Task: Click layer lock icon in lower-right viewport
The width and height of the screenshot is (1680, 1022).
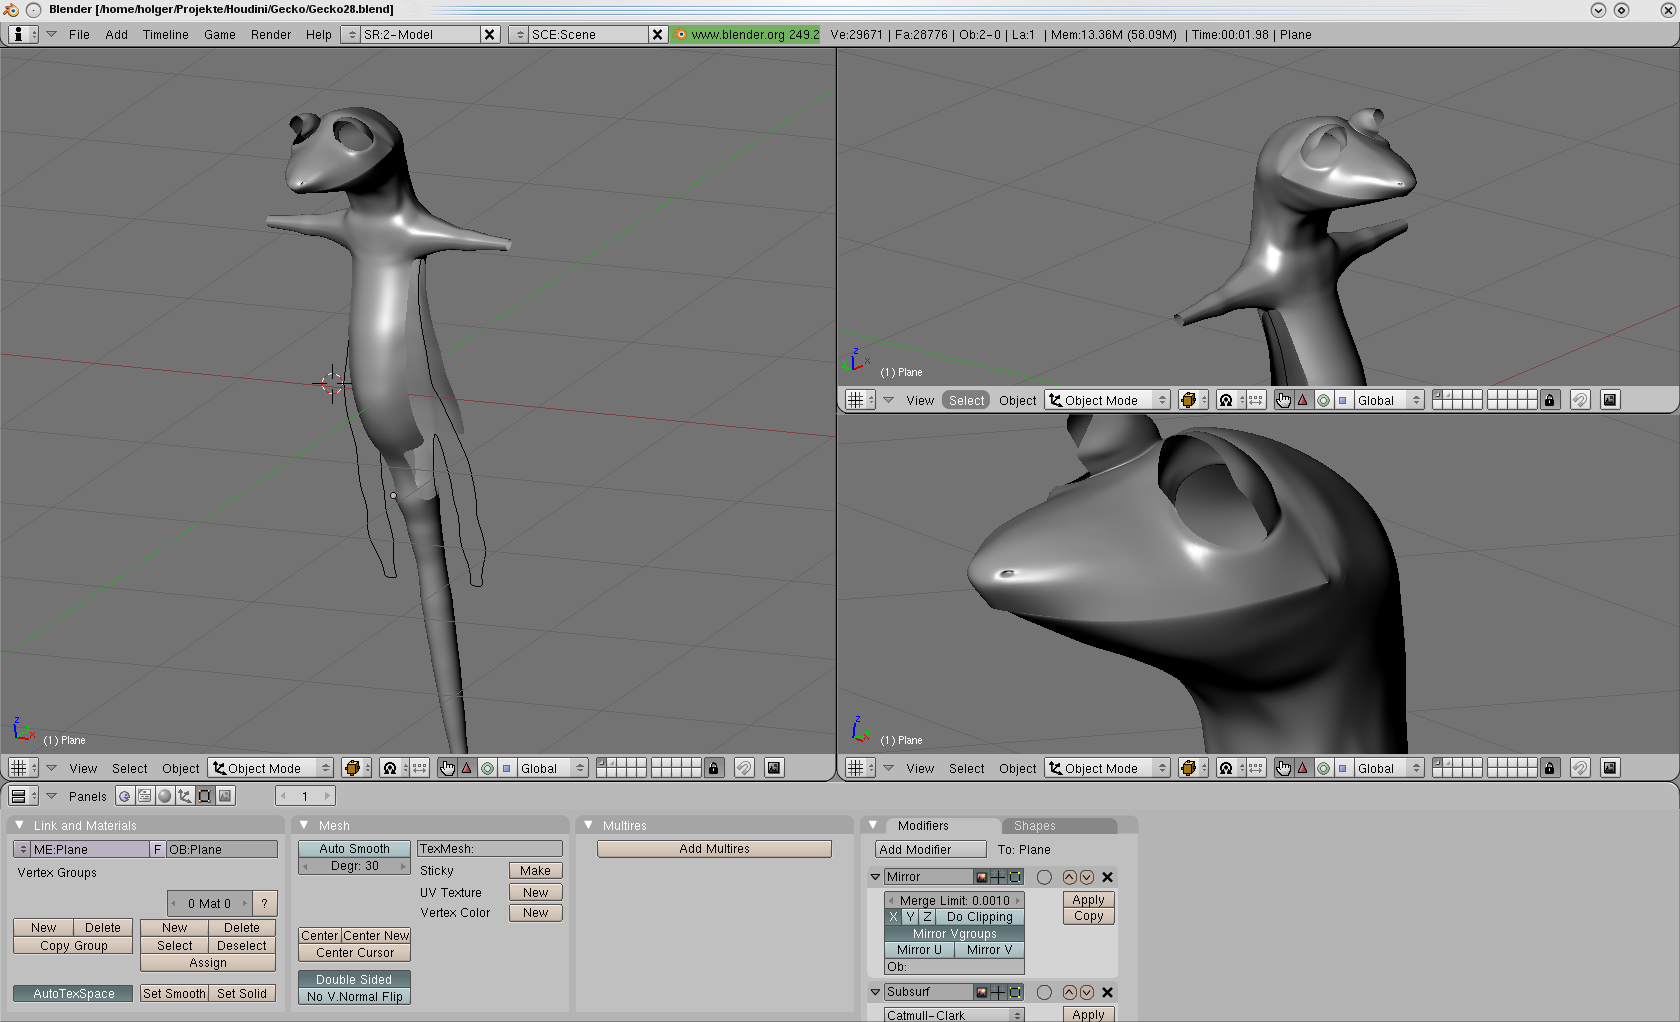Action: 1549,768
